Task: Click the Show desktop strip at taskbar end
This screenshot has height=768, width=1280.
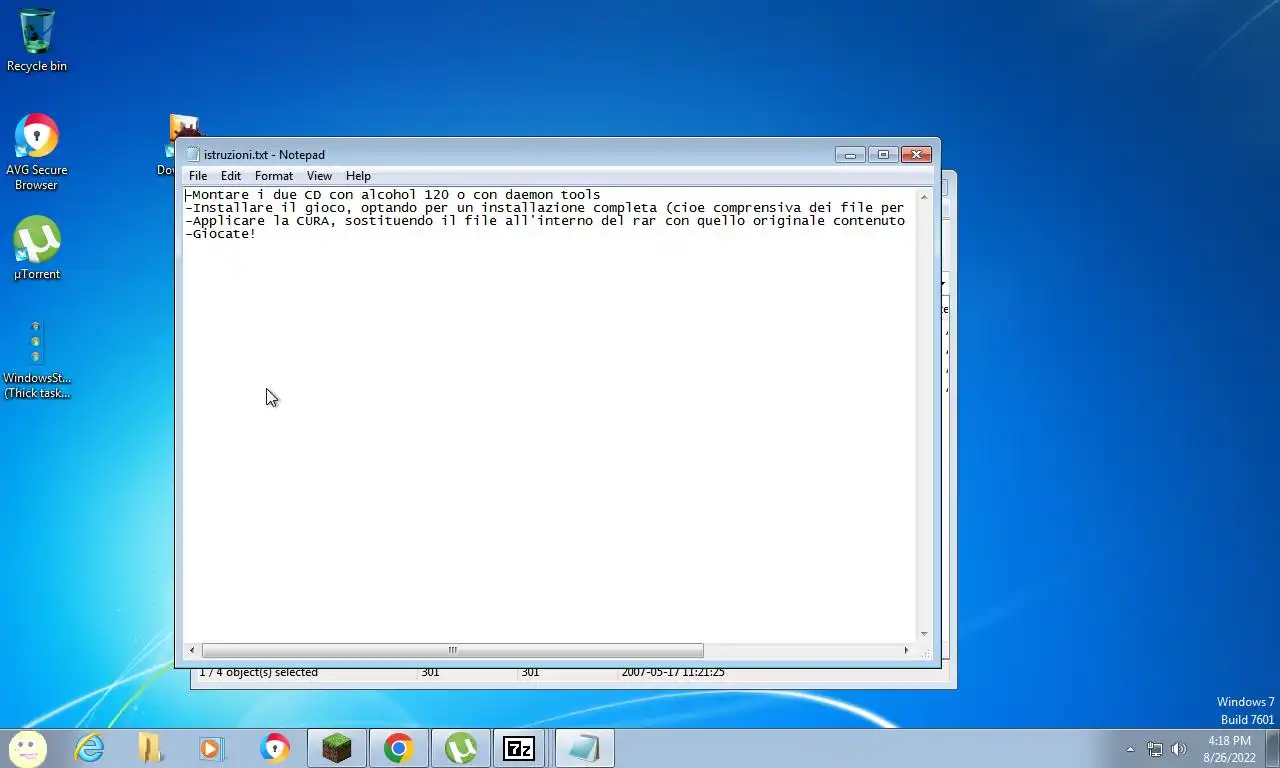Action: (x=1272, y=748)
